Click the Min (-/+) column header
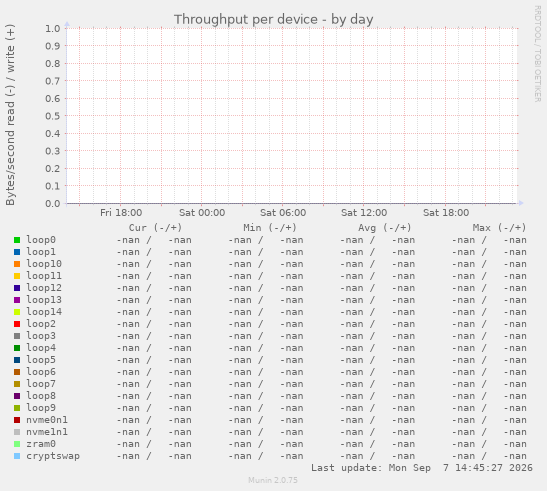547x491 pixels. coord(270,228)
